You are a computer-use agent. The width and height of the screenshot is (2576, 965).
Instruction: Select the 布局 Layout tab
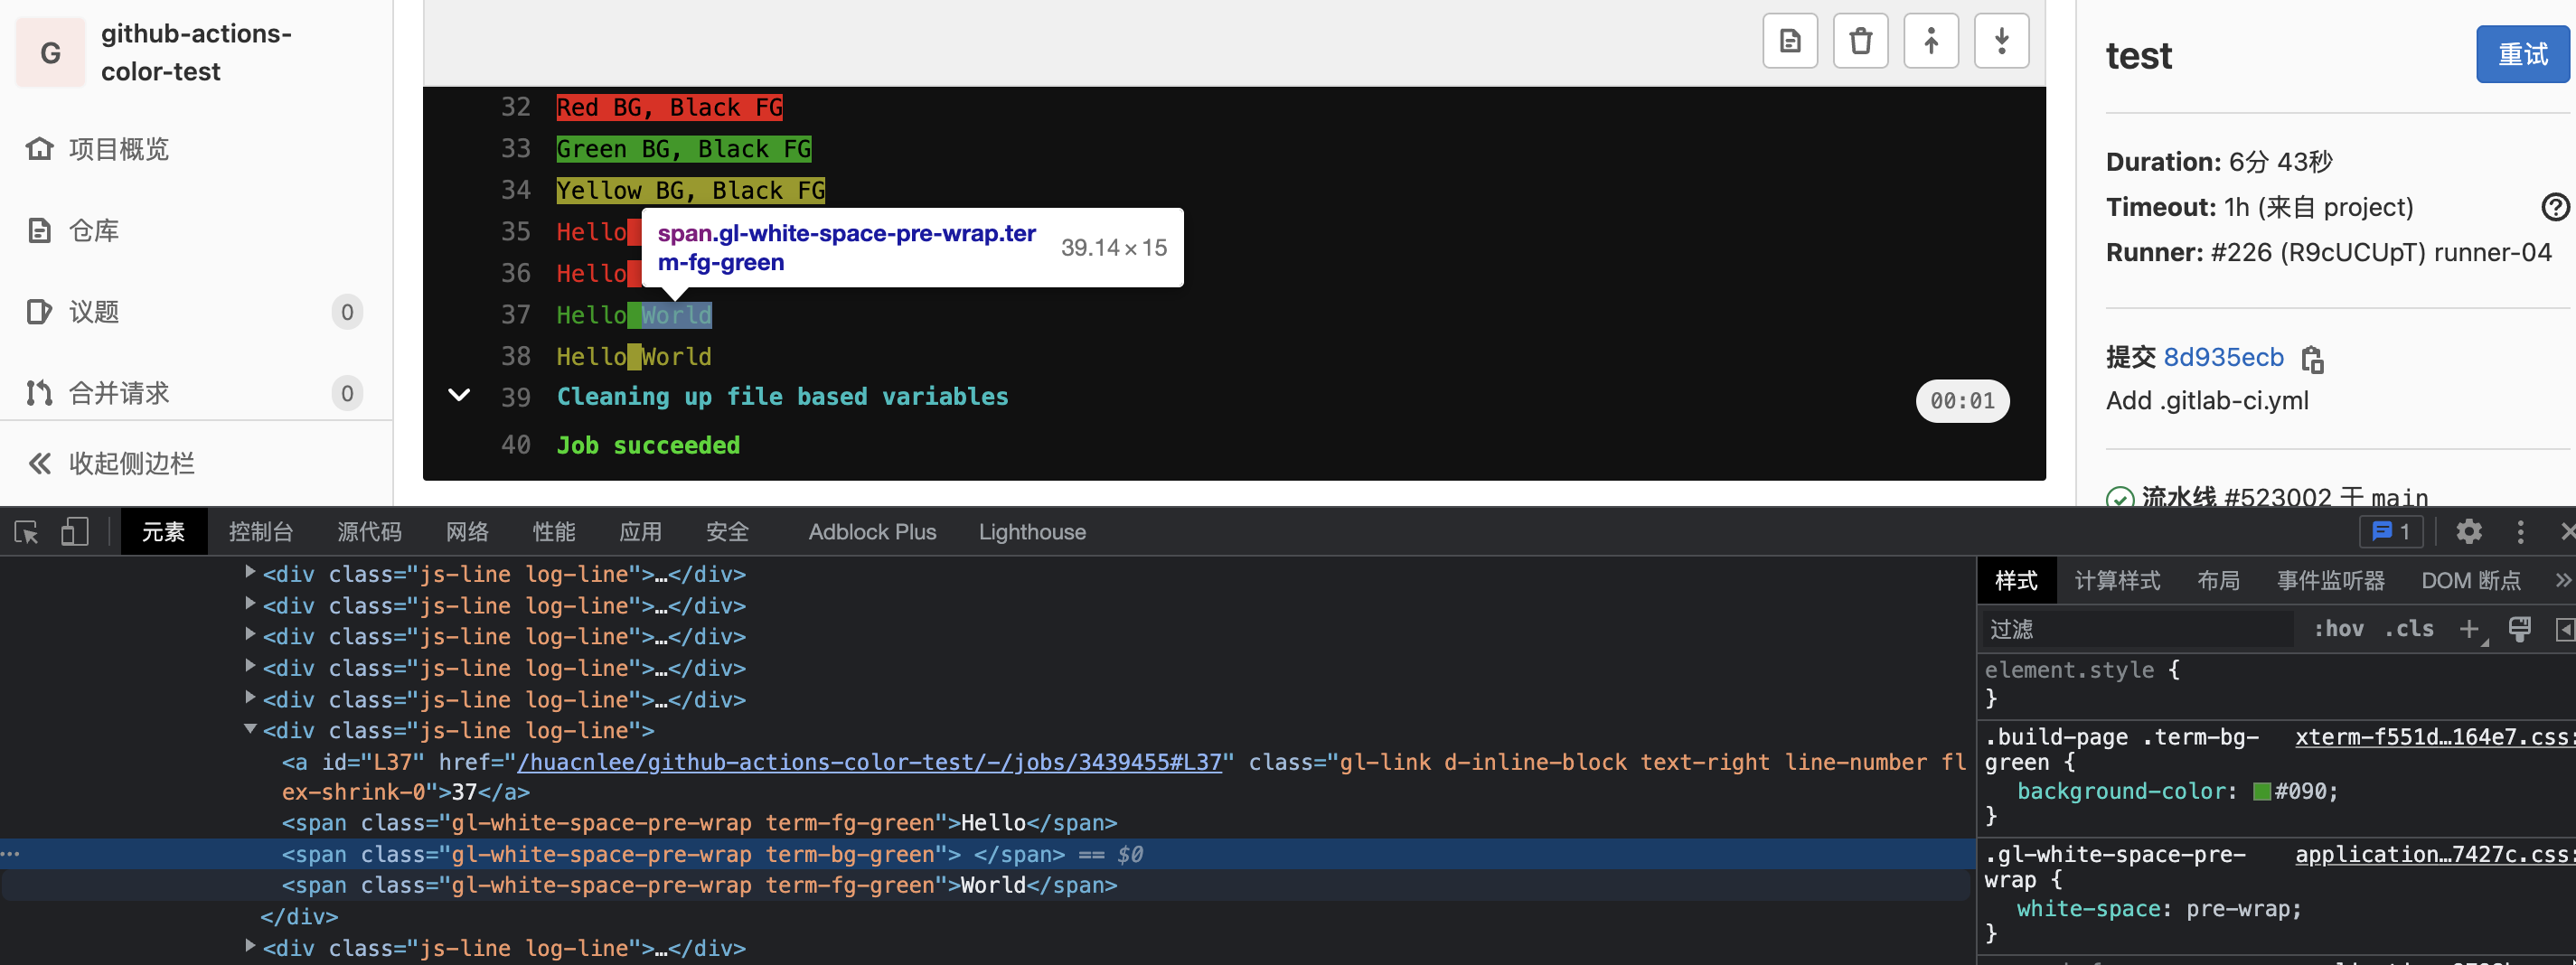coord(2218,580)
